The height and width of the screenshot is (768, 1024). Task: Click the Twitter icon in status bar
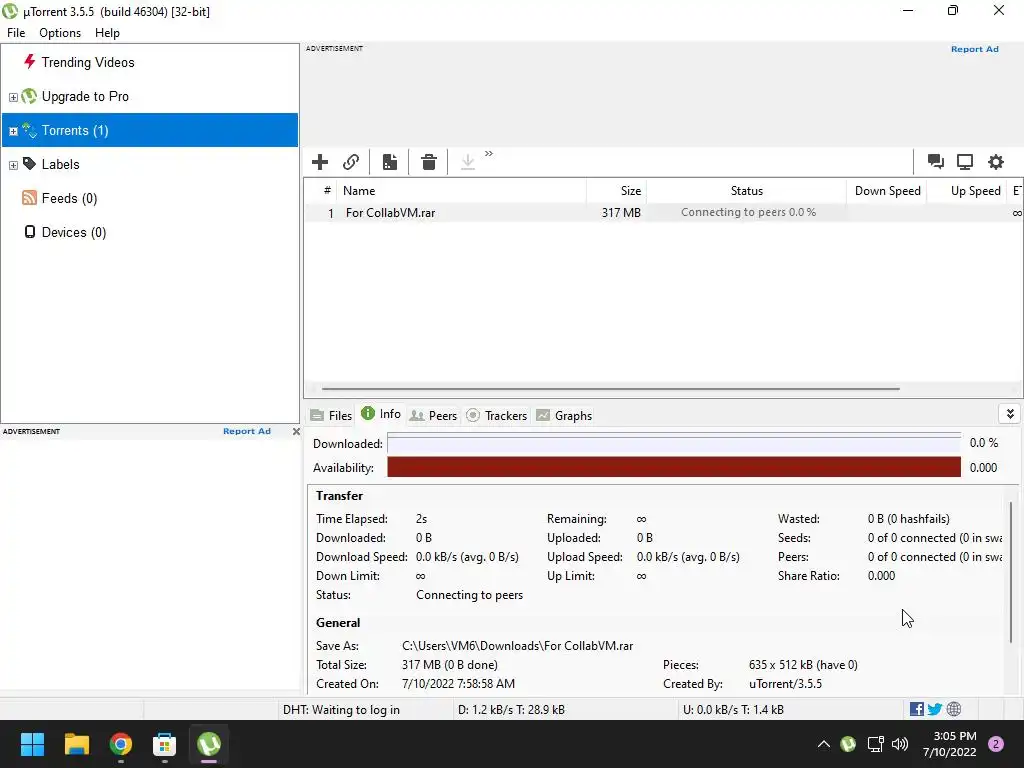click(935, 709)
